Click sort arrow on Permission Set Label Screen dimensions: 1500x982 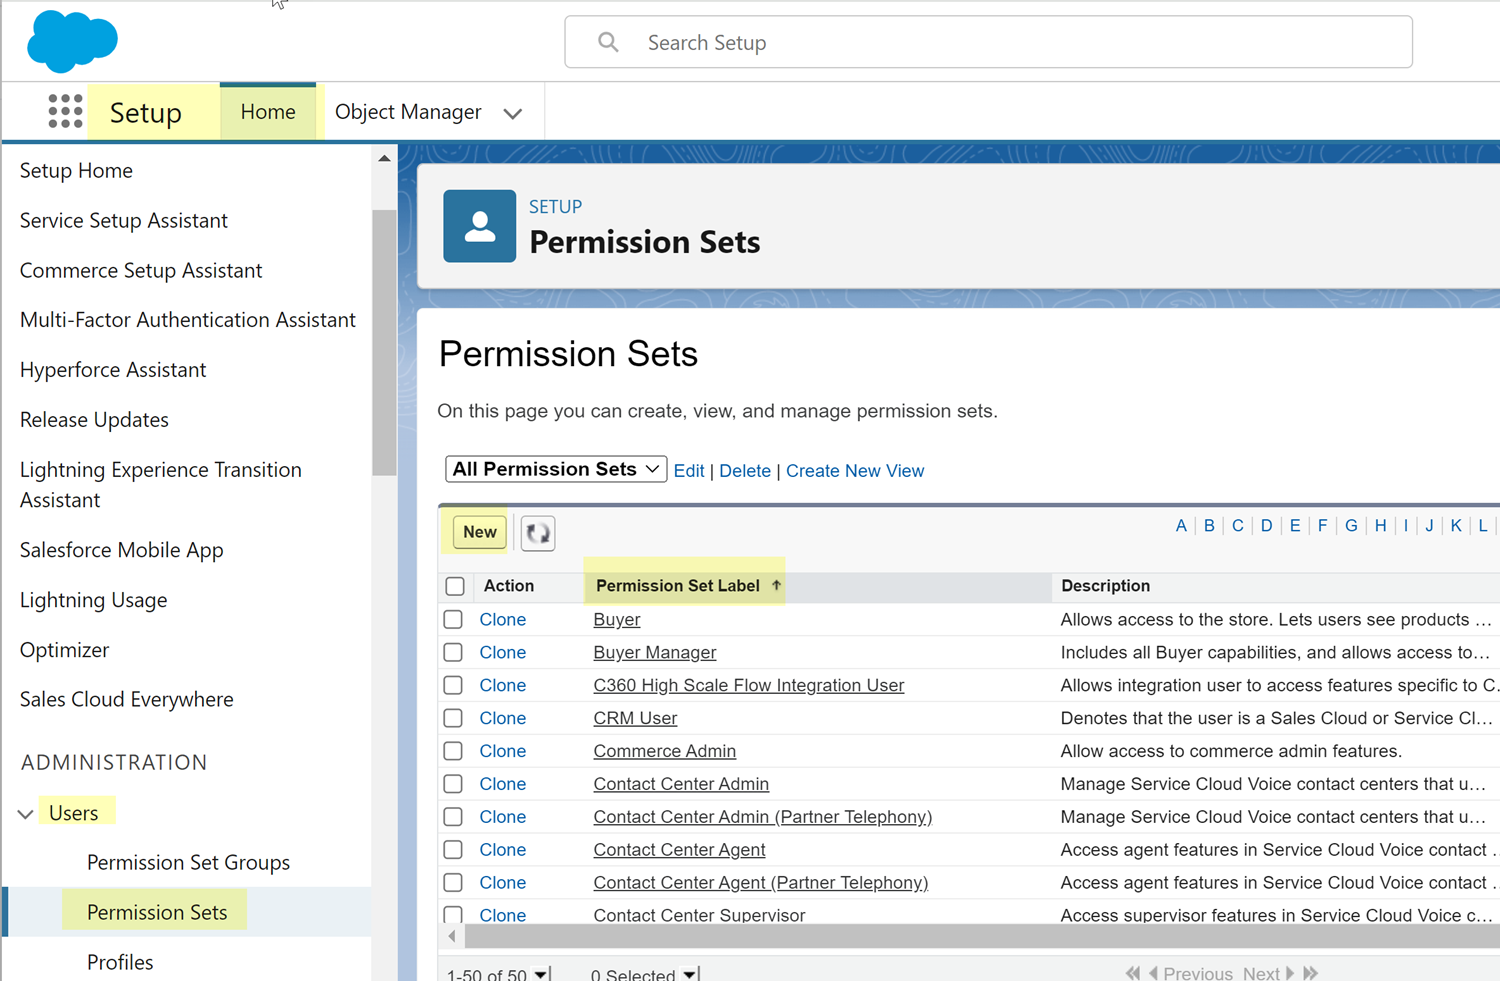pyautogui.click(x=776, y=586)
